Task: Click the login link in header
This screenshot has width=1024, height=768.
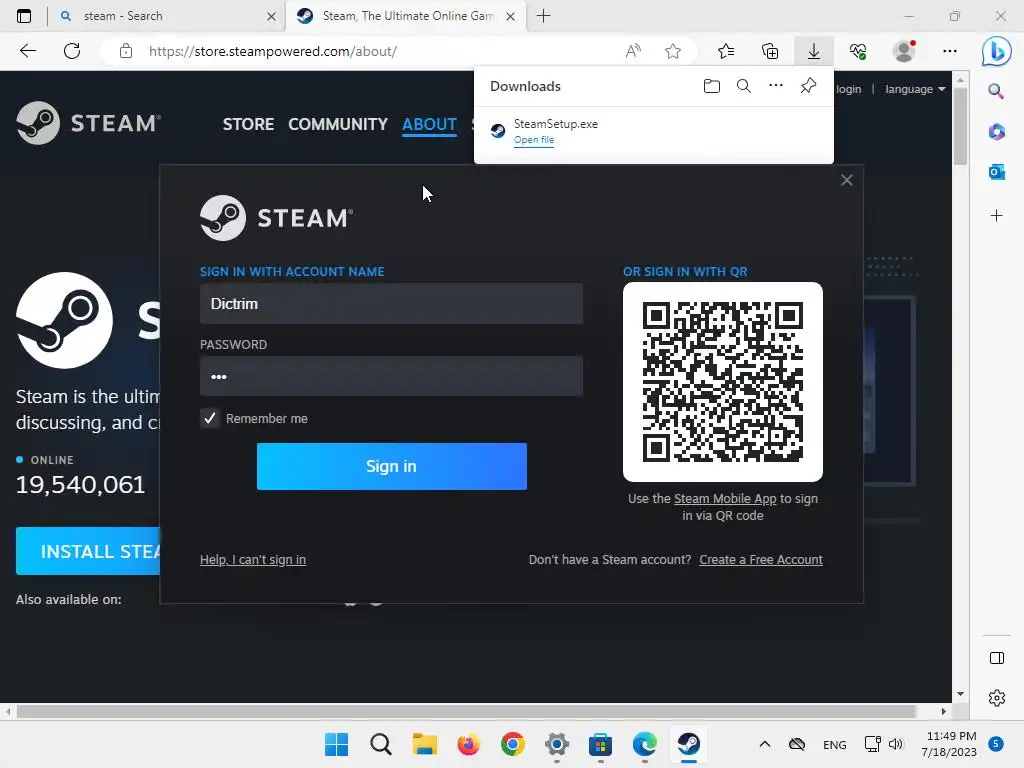Action: (x=848, y=89)
